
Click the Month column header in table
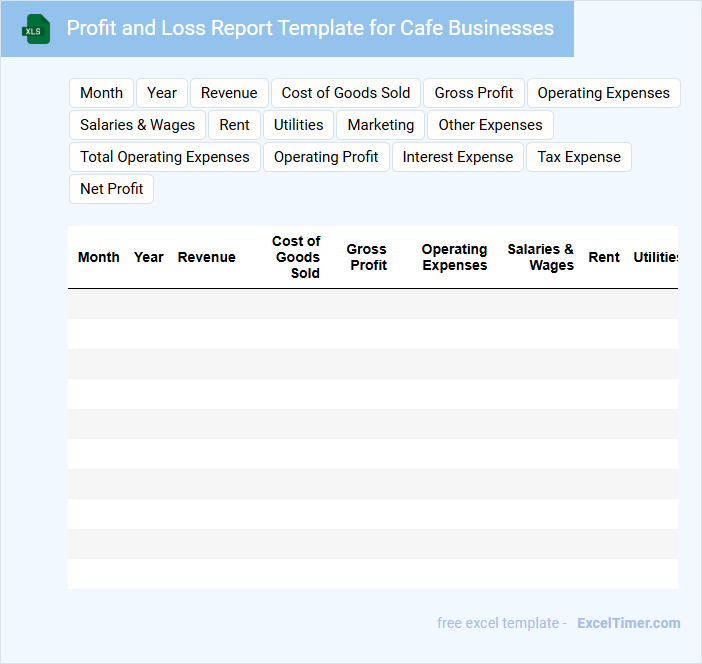[x=98, y=257]
